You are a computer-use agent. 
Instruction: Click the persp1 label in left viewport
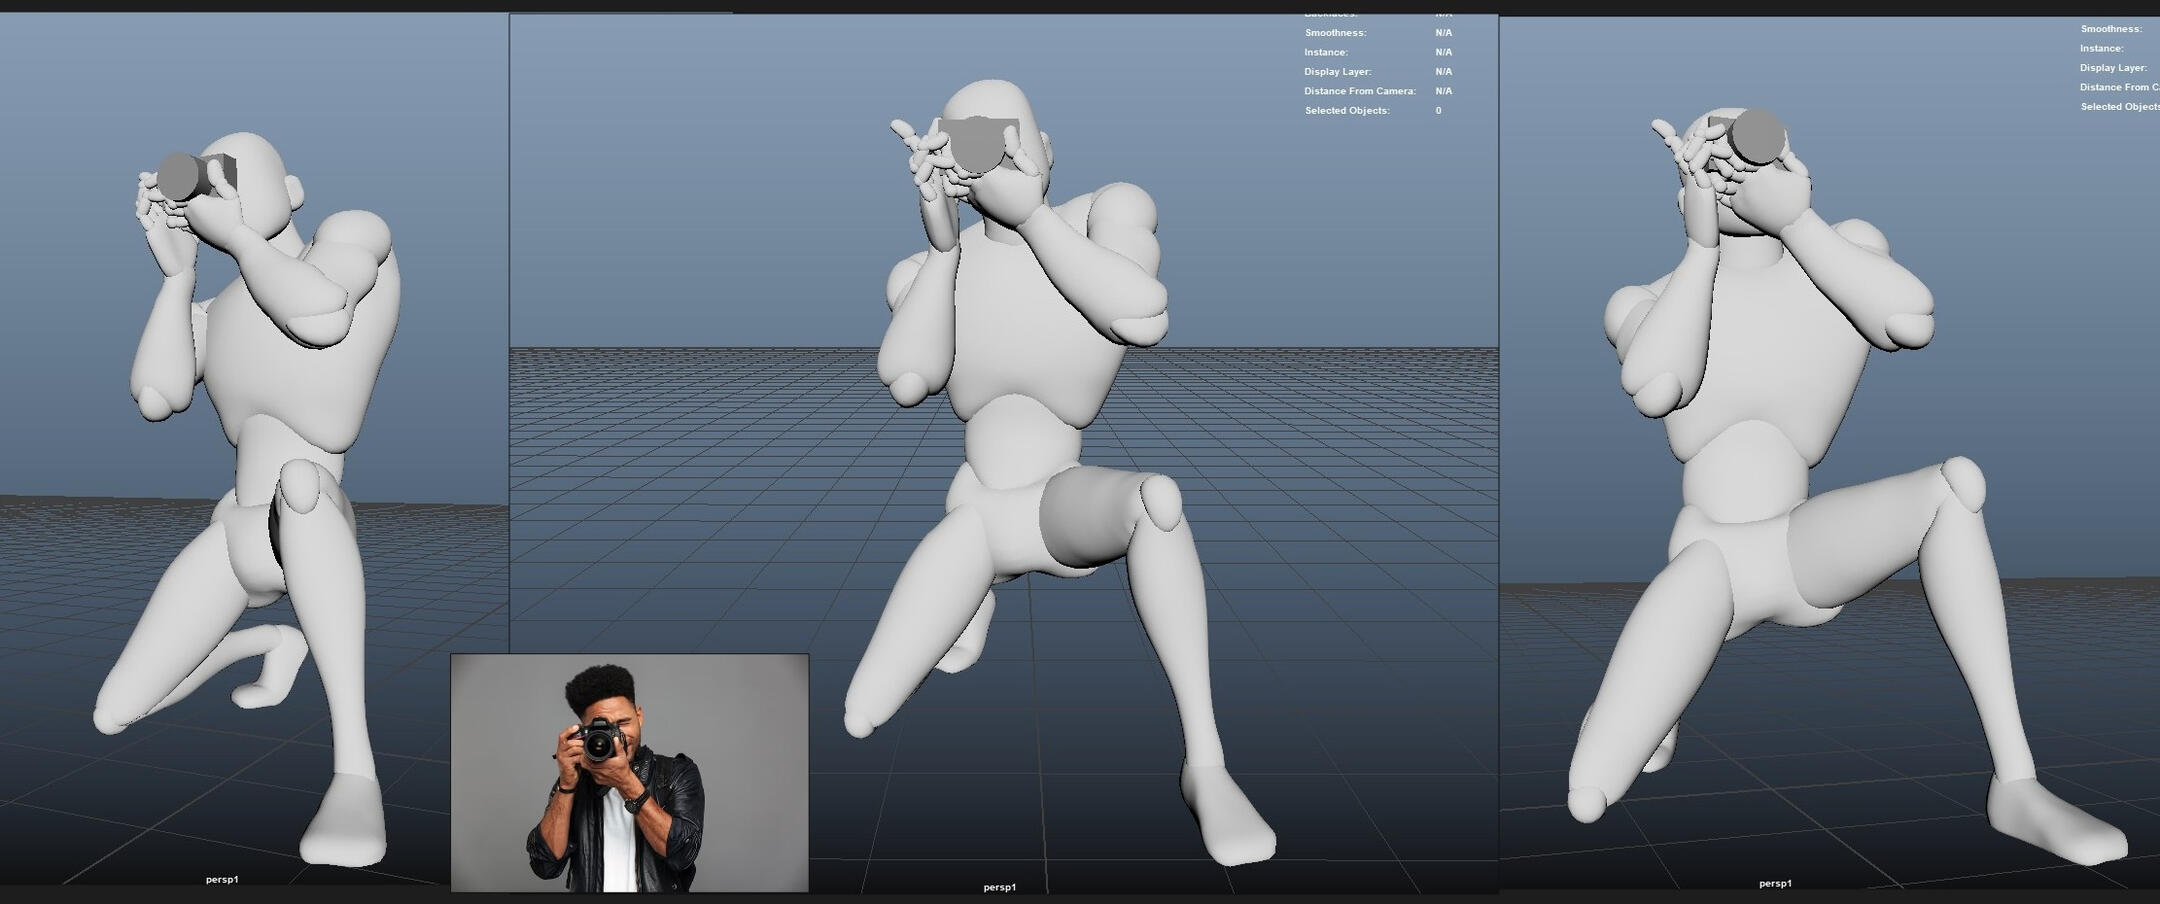point(222,880)
